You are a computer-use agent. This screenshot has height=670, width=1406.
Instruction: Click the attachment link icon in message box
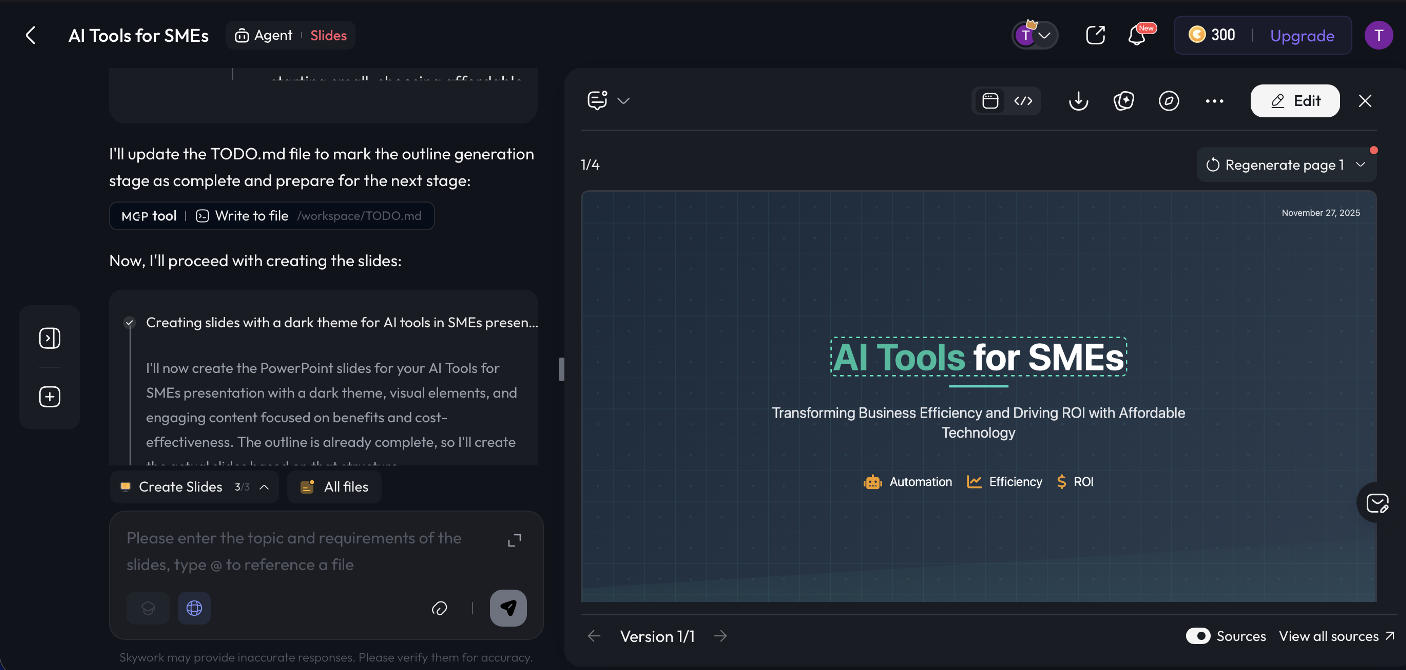coord(439,608)
